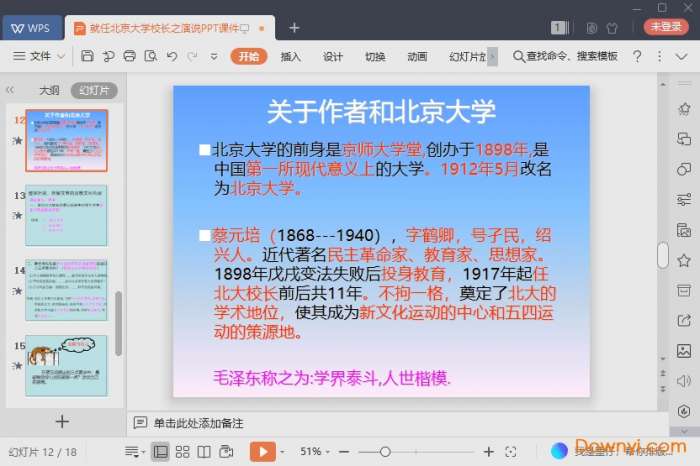Click the slide title 关于作者和北京大学

coord(381,112)
